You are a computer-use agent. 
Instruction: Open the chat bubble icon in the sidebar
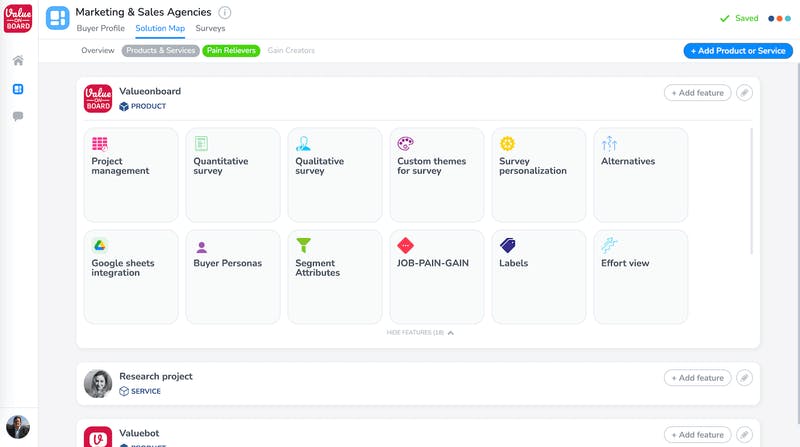18,117
